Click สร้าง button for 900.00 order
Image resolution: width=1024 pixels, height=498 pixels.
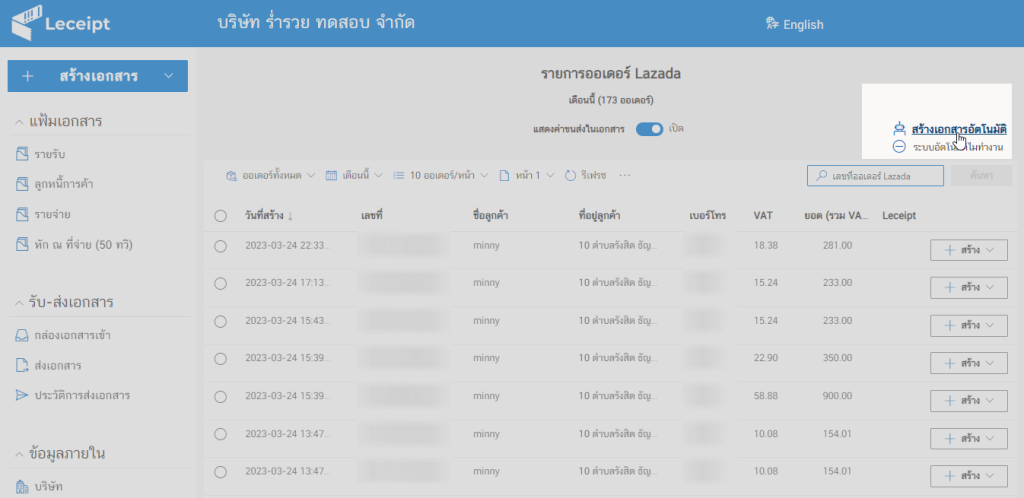click(968, 401)
